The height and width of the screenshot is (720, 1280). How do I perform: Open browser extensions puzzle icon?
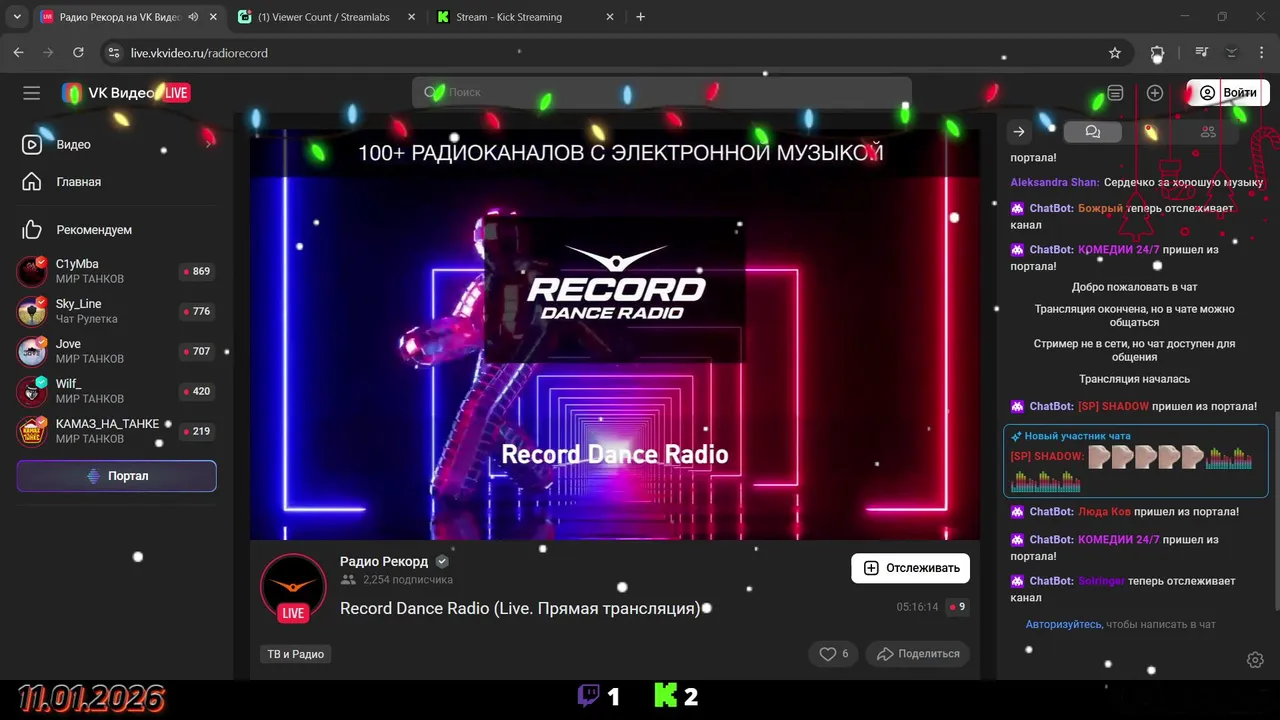pyautogui.click(x=1157, y=53)
